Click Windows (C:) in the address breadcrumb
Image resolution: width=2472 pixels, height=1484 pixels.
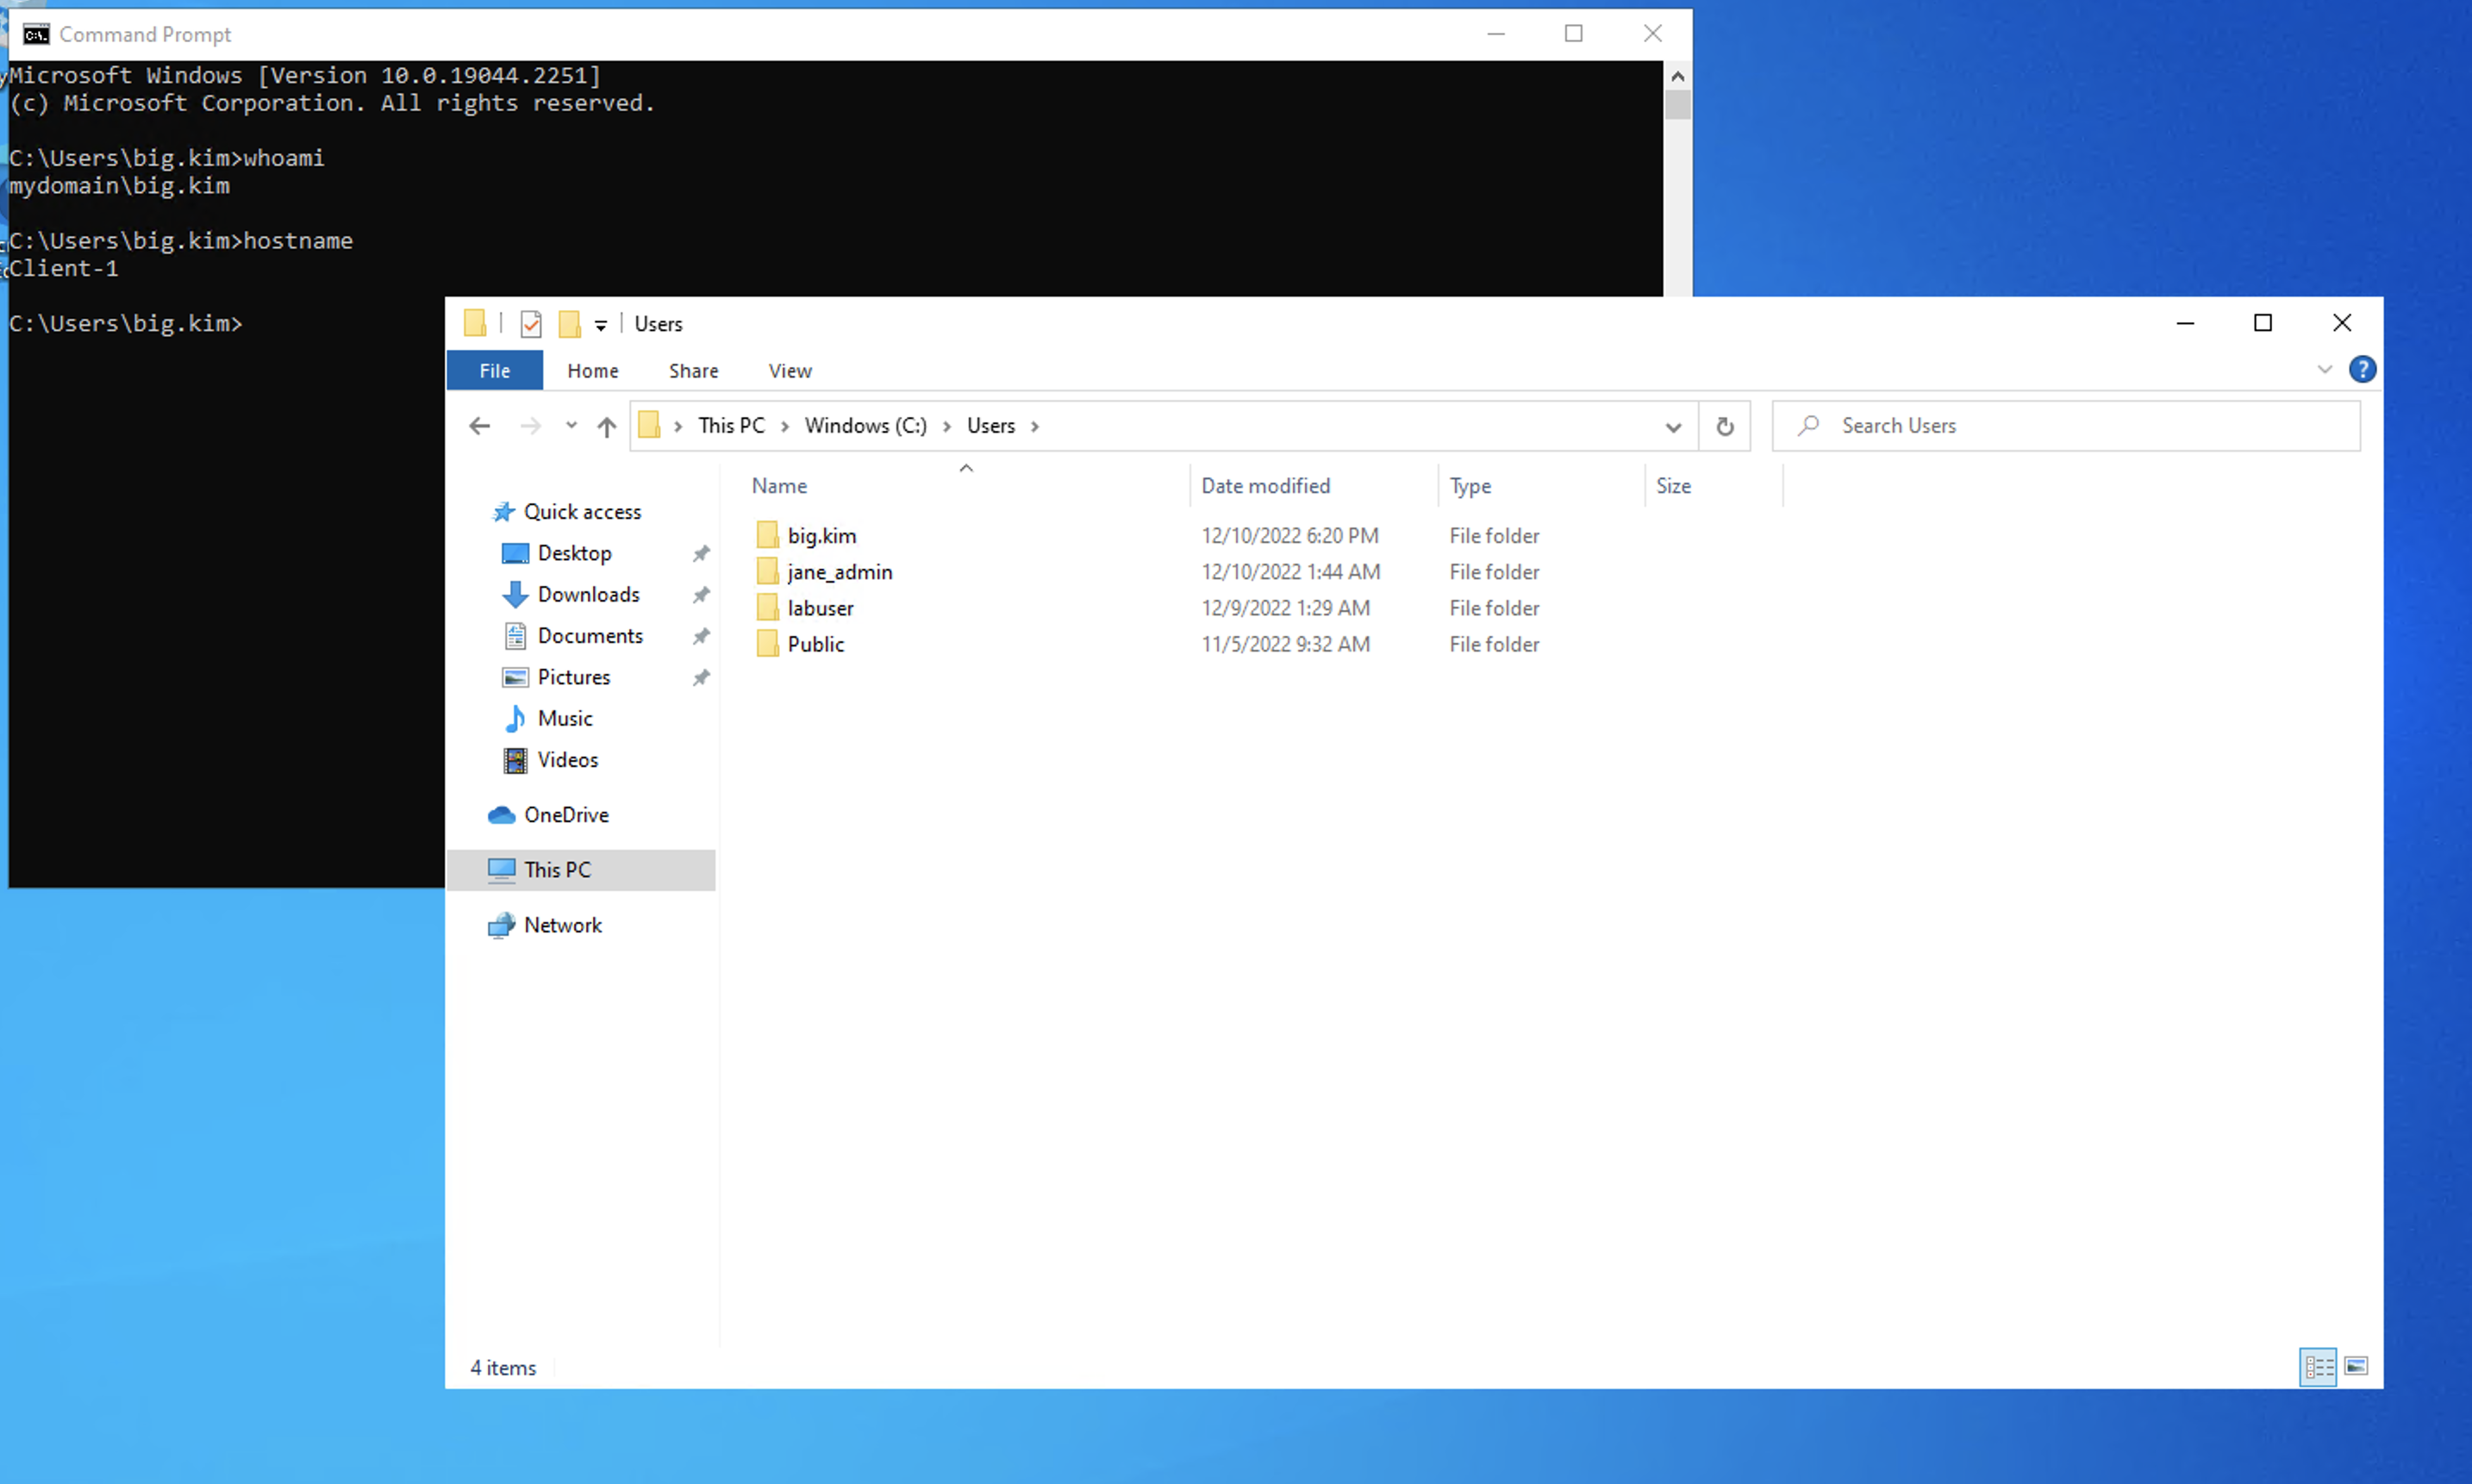coord(865,426)
